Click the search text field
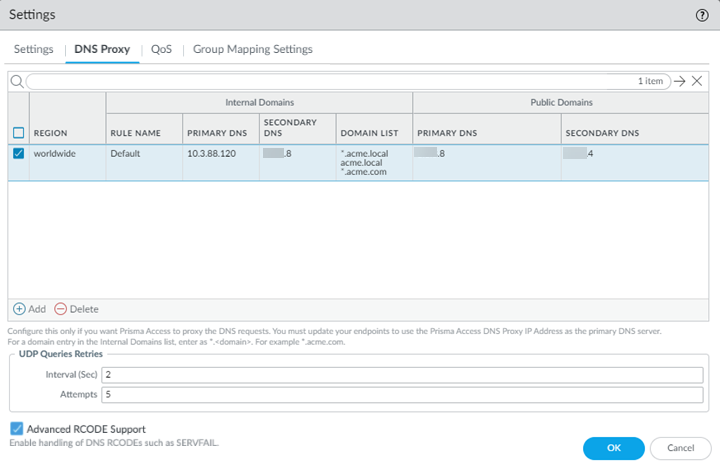This screenshot has width=720, height=470. 330,81
